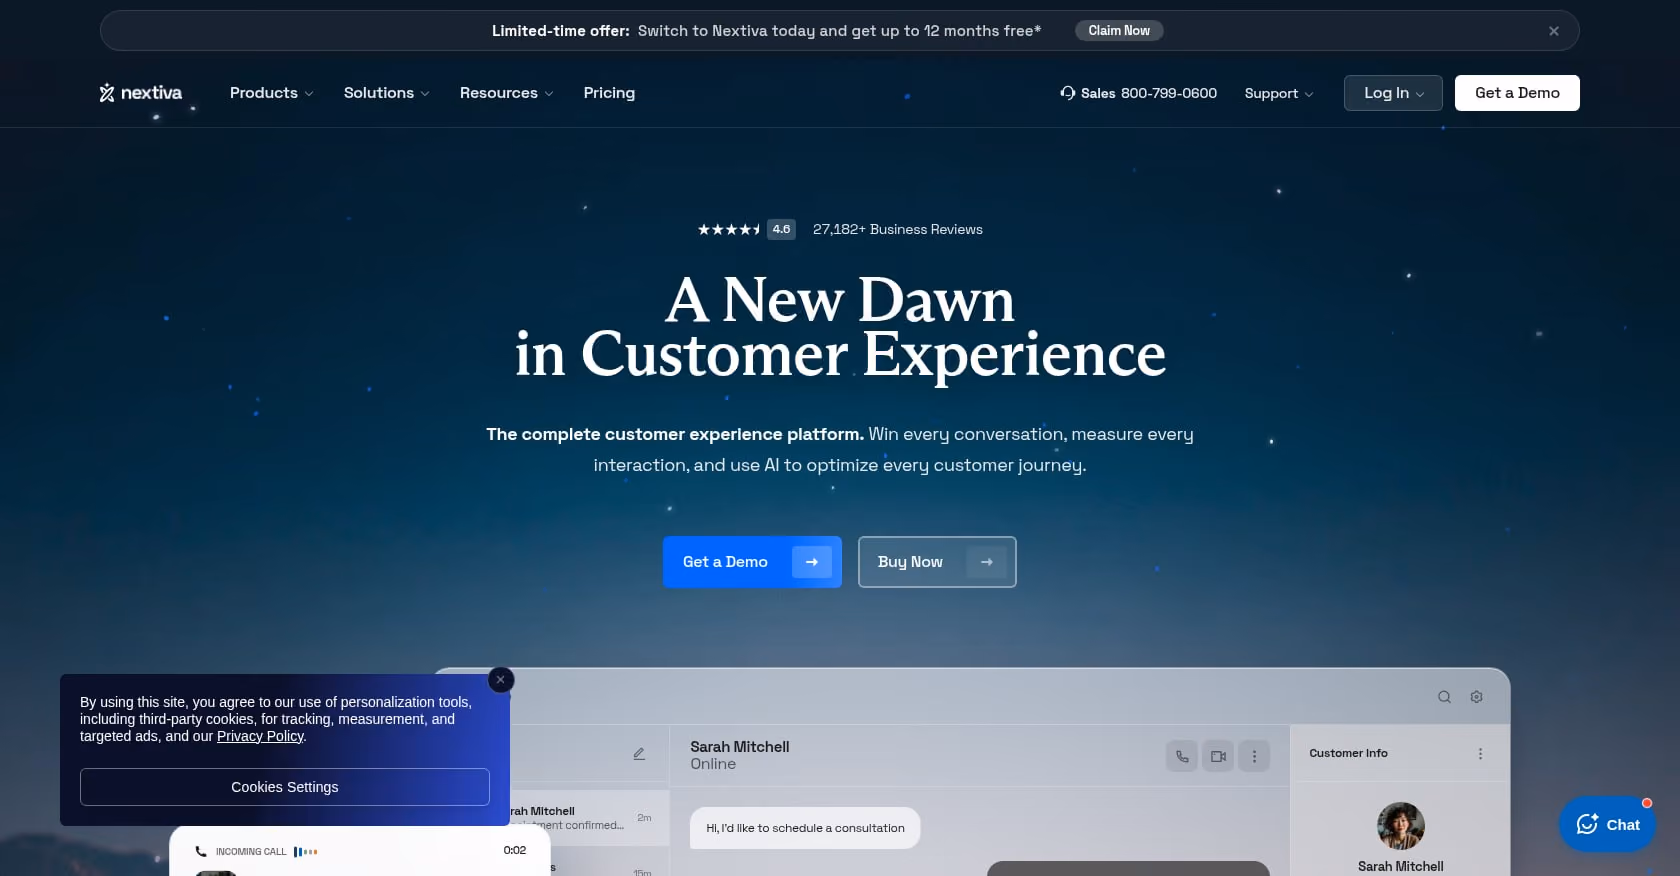1680x876 pixels.
Task: Close the limited-time offer banner
Action: click(x=1554, y=31)
